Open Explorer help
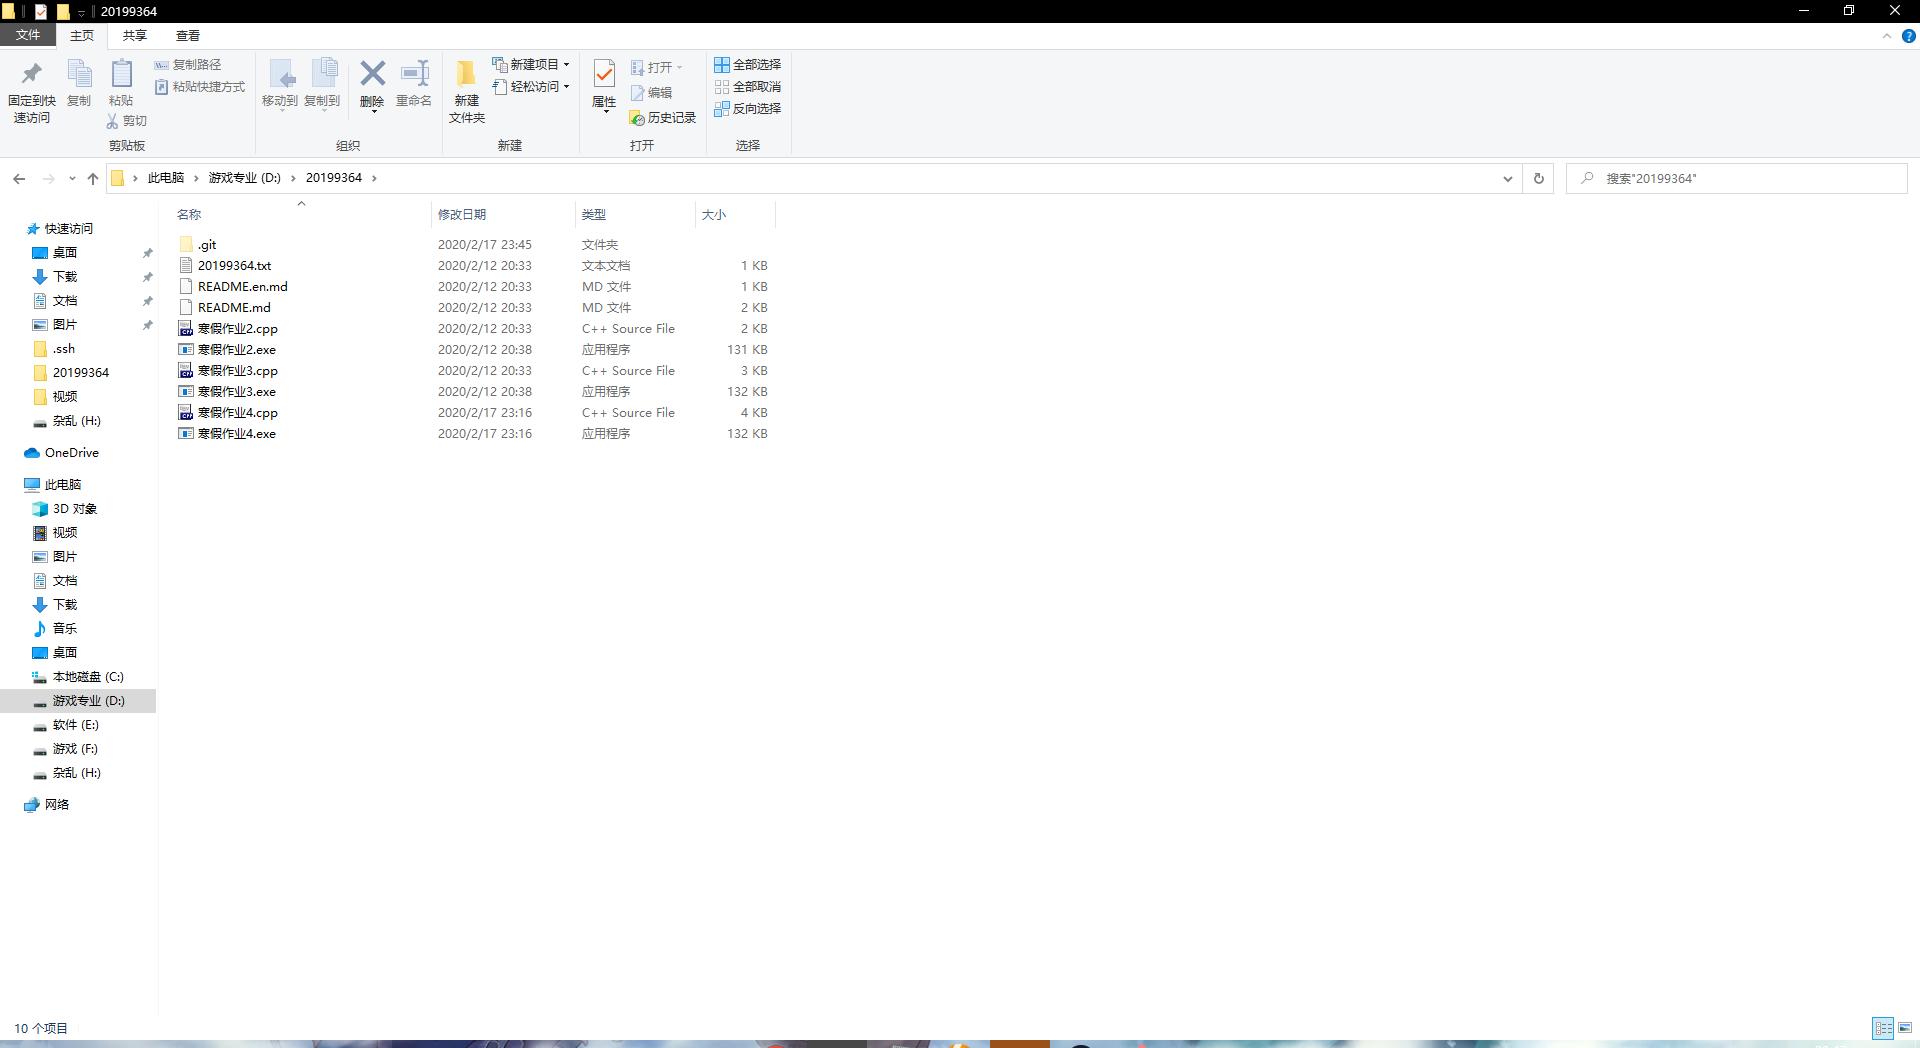Viewport: 1920px width, 1048px height. click(1908, 36)
